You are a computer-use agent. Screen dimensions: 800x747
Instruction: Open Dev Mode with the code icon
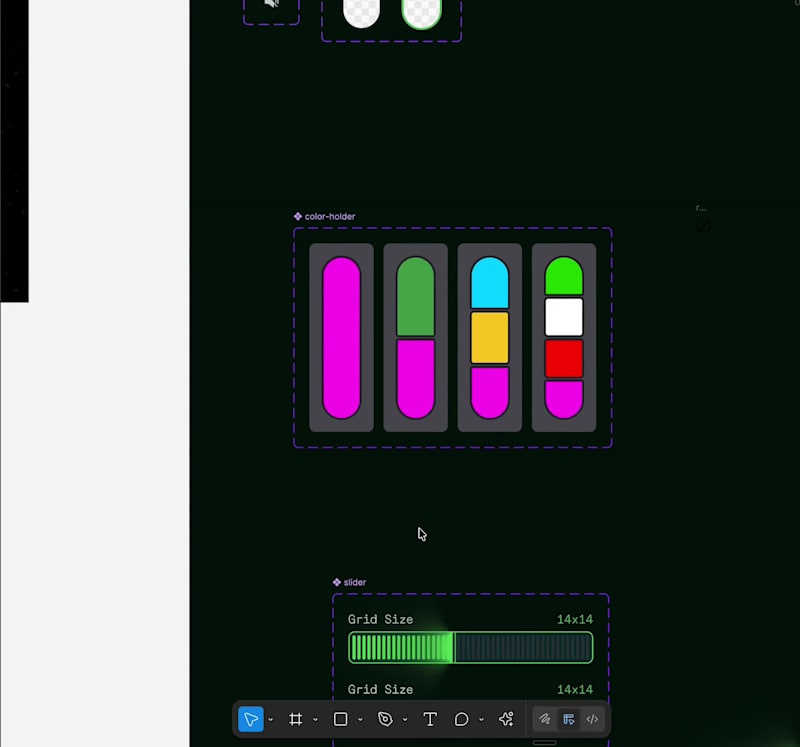[592, 719]
